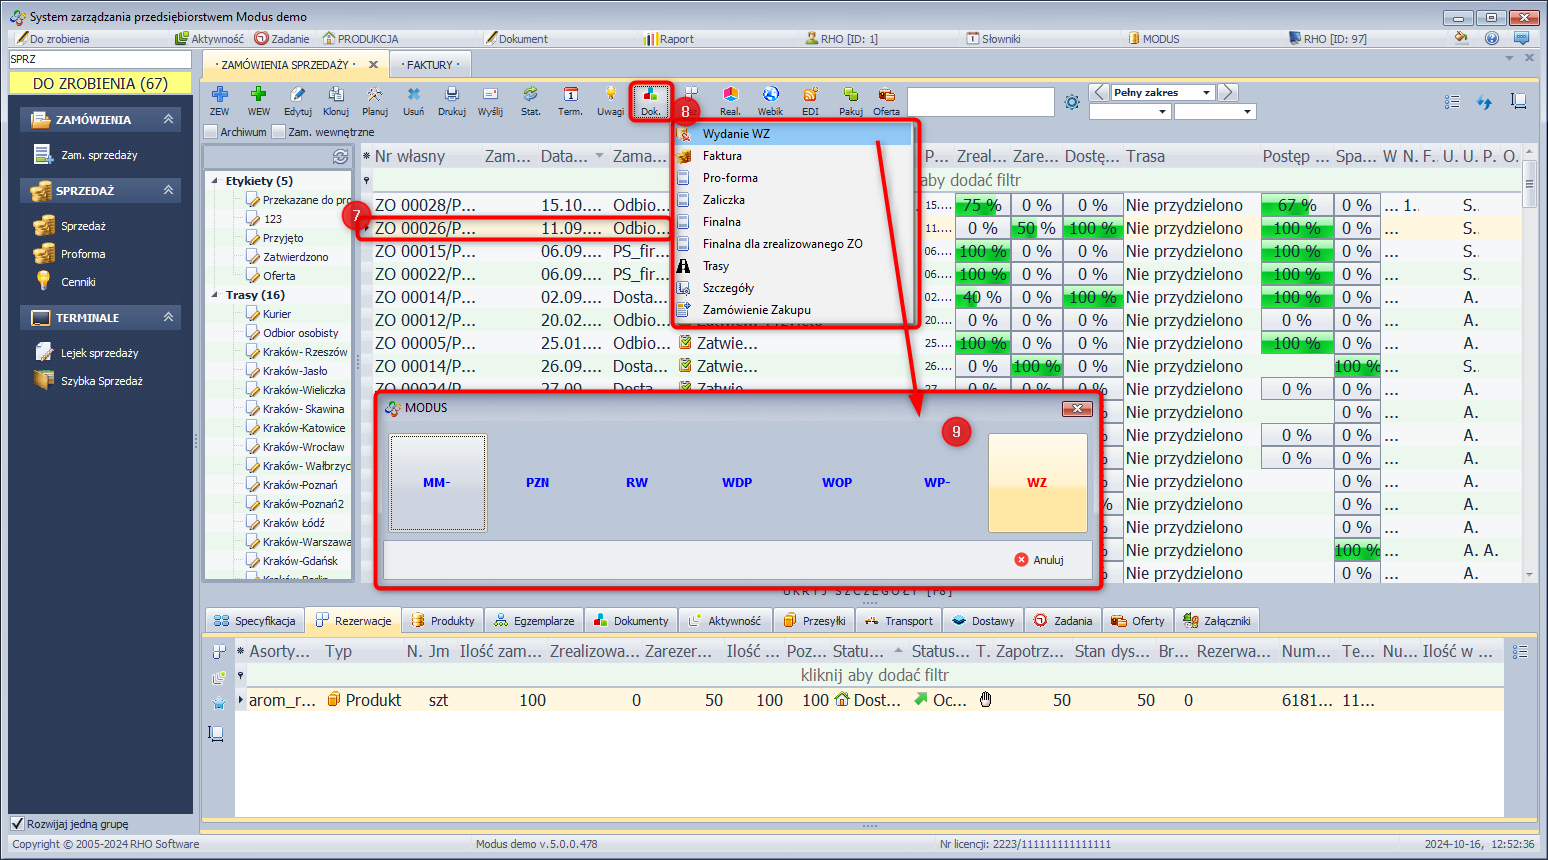This screenshot has height=860, width=1548.
Task: Click the EDI toolbar icon
Action: (810, 100)
